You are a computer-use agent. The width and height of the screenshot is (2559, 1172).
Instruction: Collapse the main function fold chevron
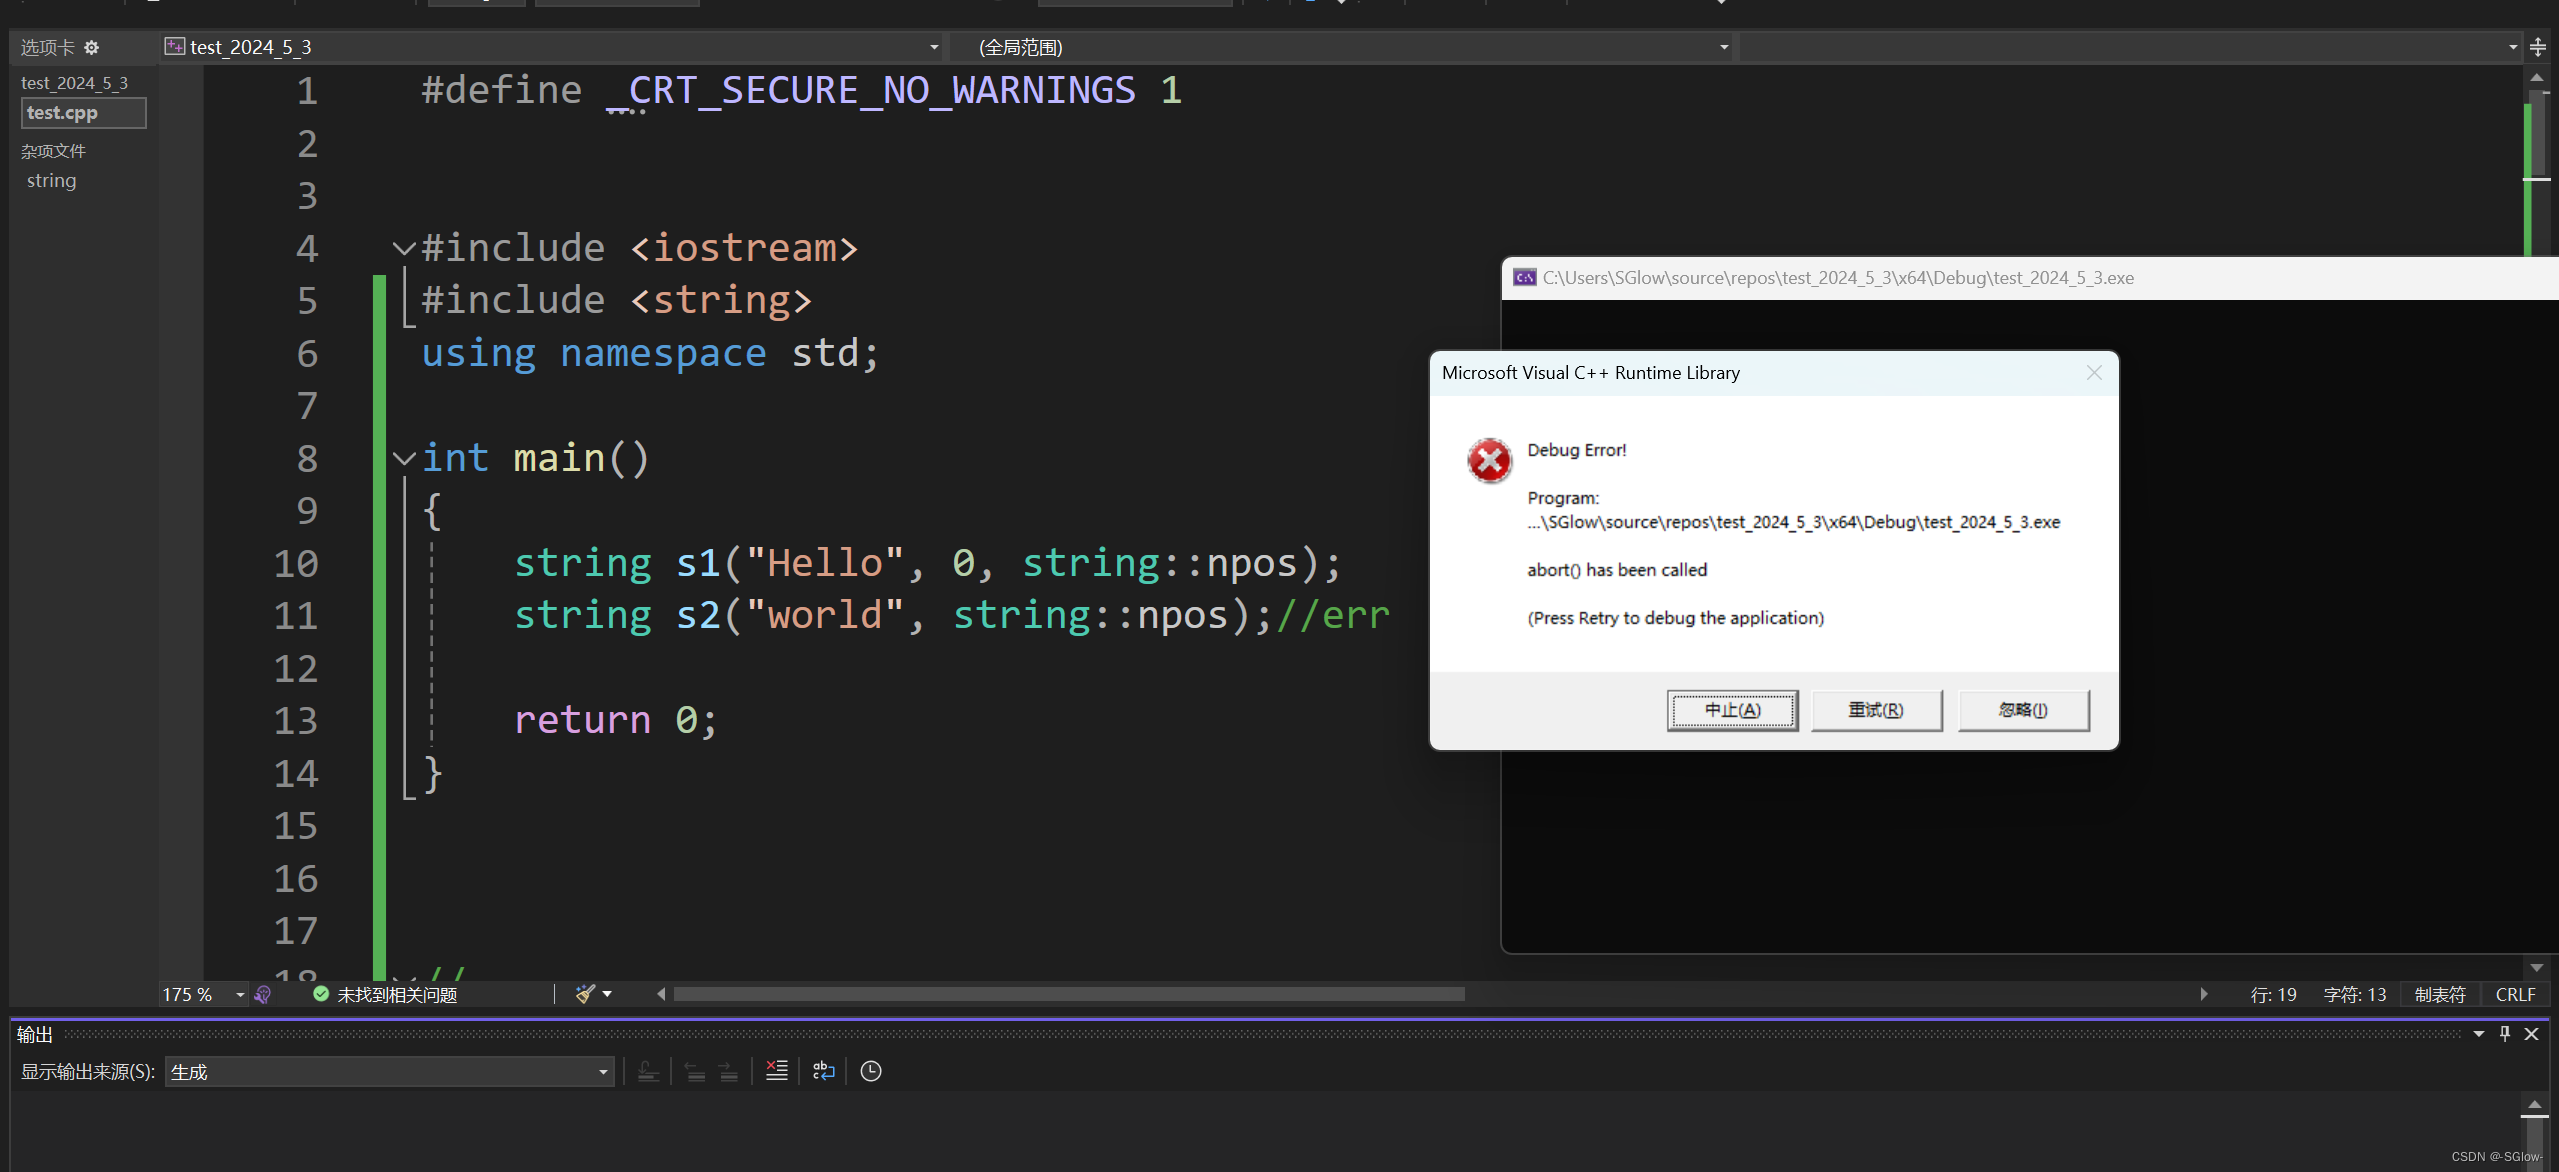[404, 459]
